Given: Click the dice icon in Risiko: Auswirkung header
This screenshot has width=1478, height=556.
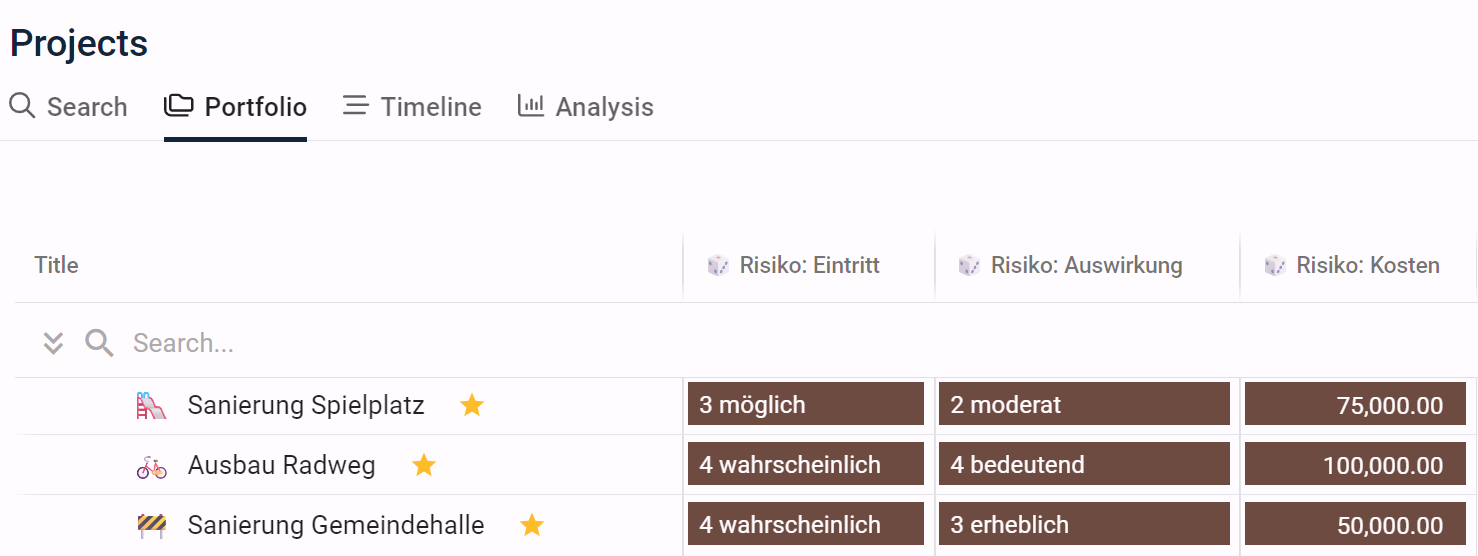Looking at the screenshot, I should (969, 266).
